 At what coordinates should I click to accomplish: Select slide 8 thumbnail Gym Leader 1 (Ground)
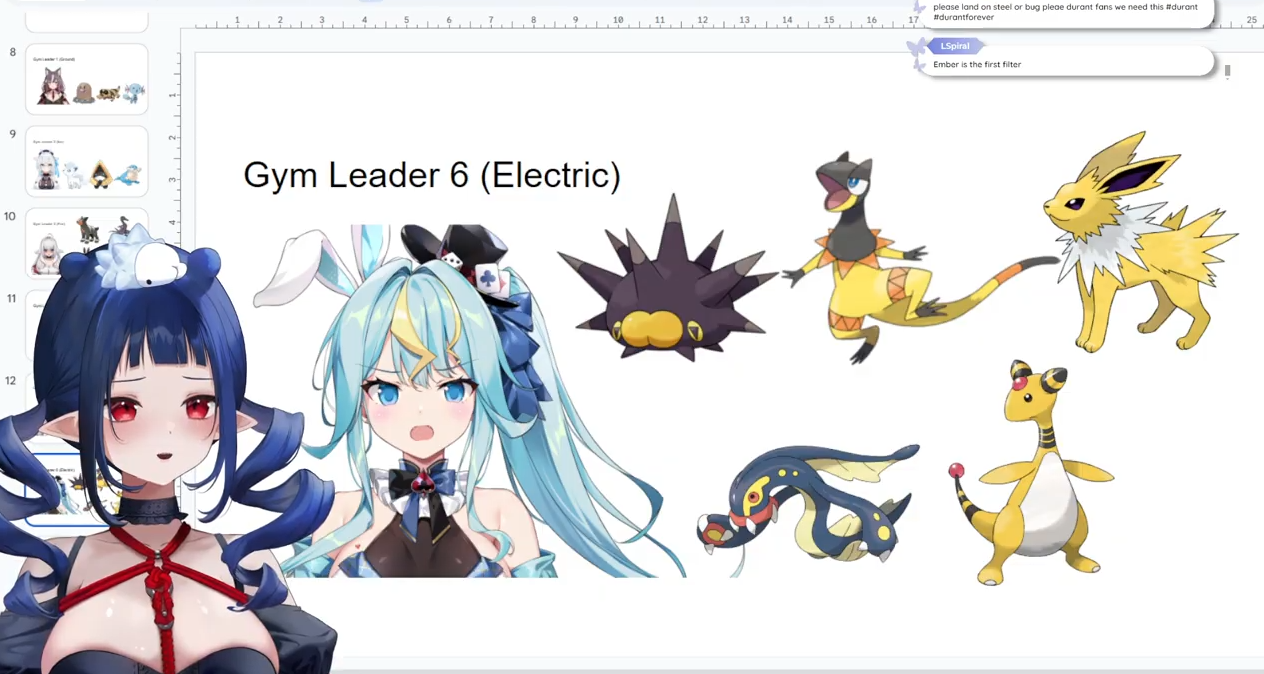click(x=87, y=79)
